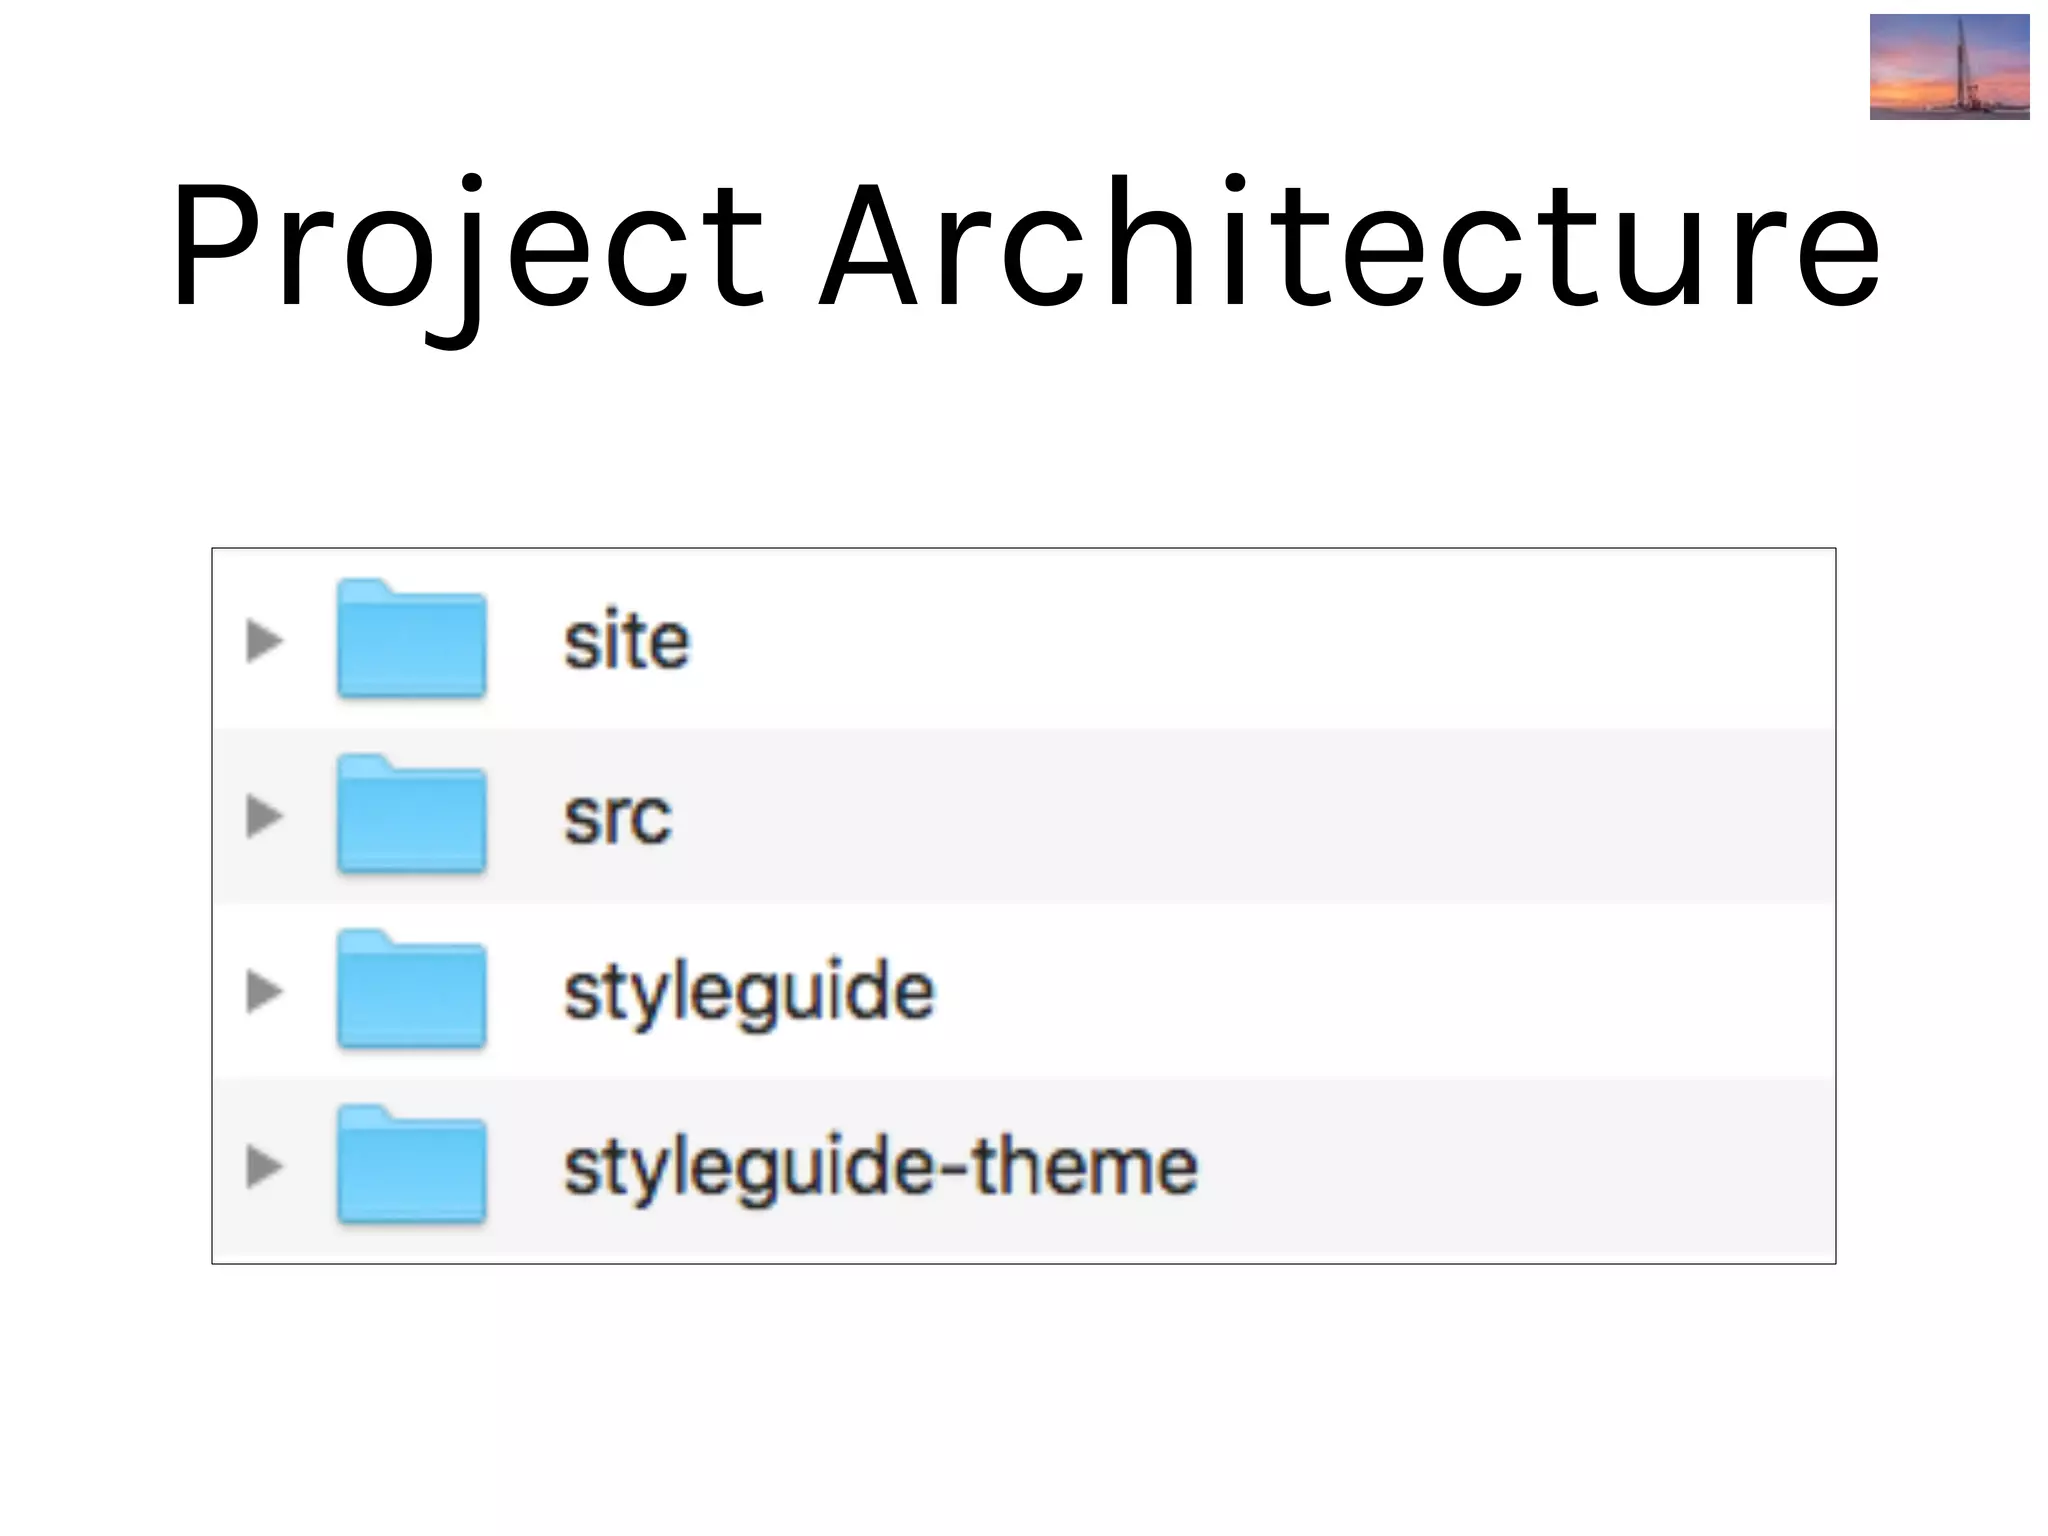Expand the styleguide folder disclosure triangle
This screenshot has height=1536, width=2048.
coord(264,991)
